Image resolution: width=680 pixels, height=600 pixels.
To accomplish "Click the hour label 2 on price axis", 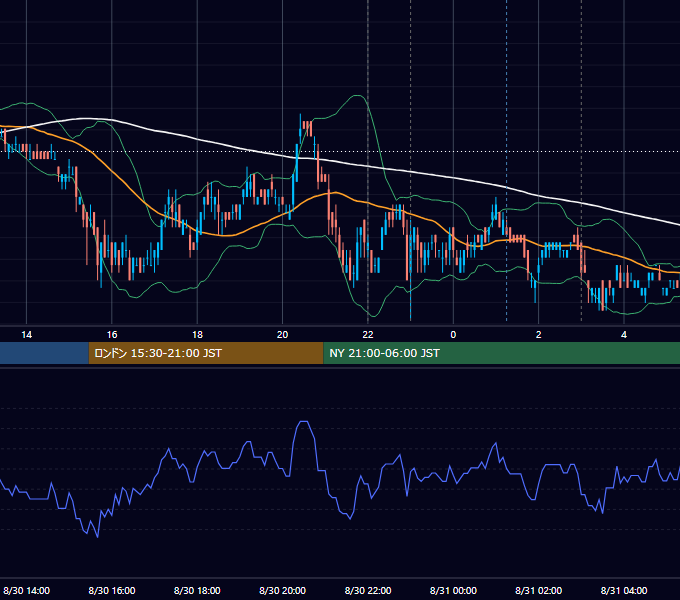I will [539, 335].
